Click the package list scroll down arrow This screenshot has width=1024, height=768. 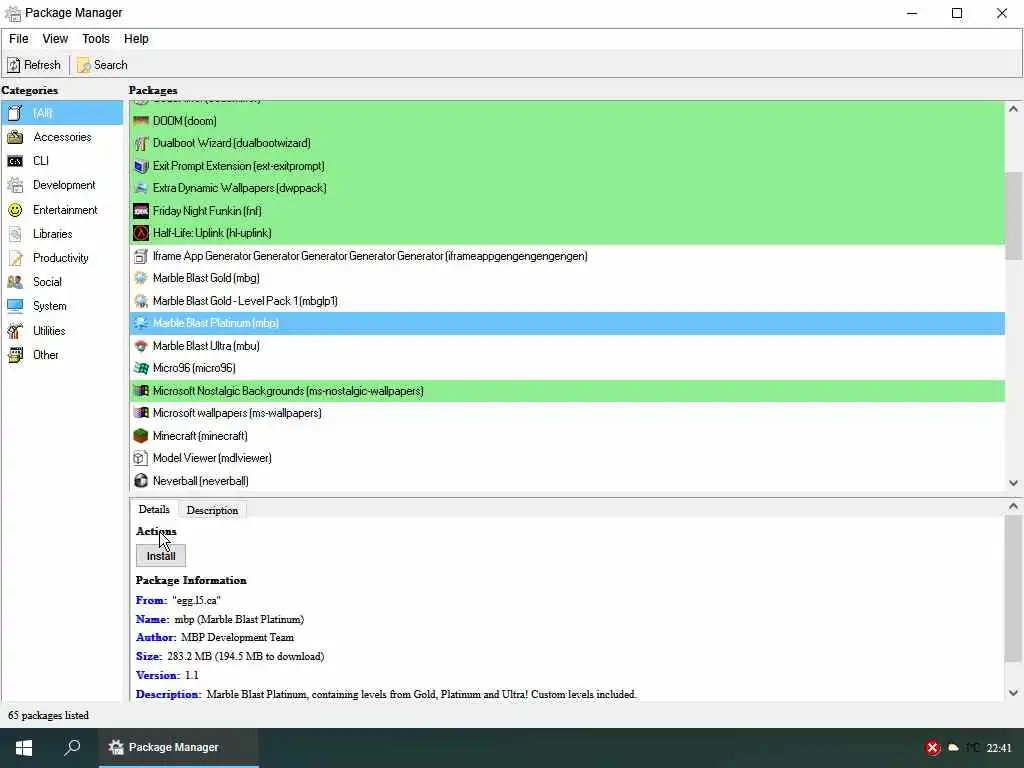[x=1013, y=483]
